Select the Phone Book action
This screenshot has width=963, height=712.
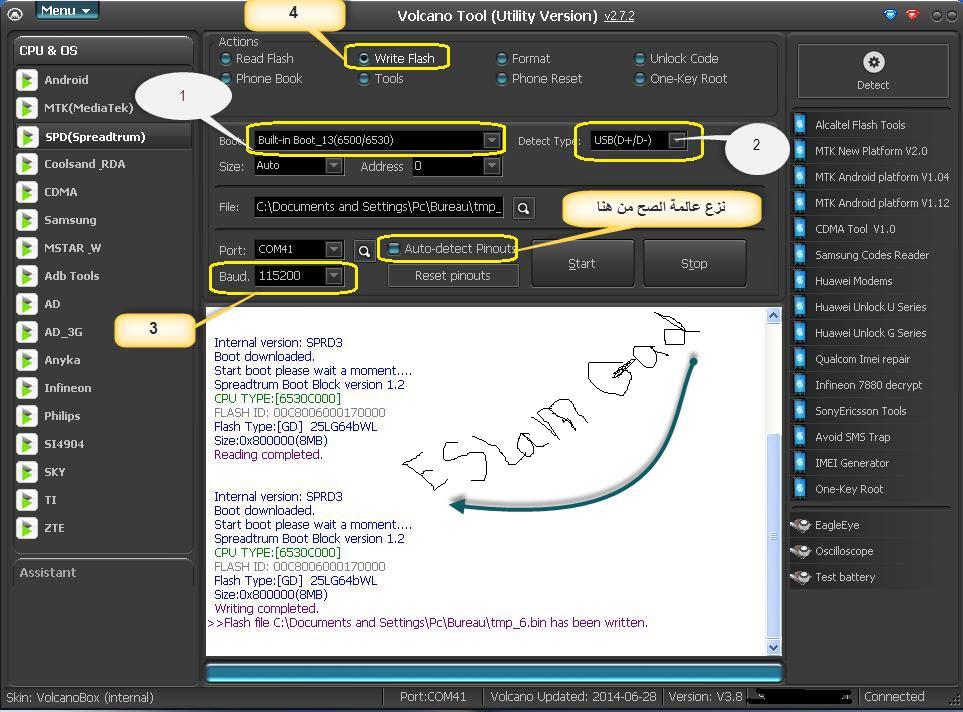[262, 79]
